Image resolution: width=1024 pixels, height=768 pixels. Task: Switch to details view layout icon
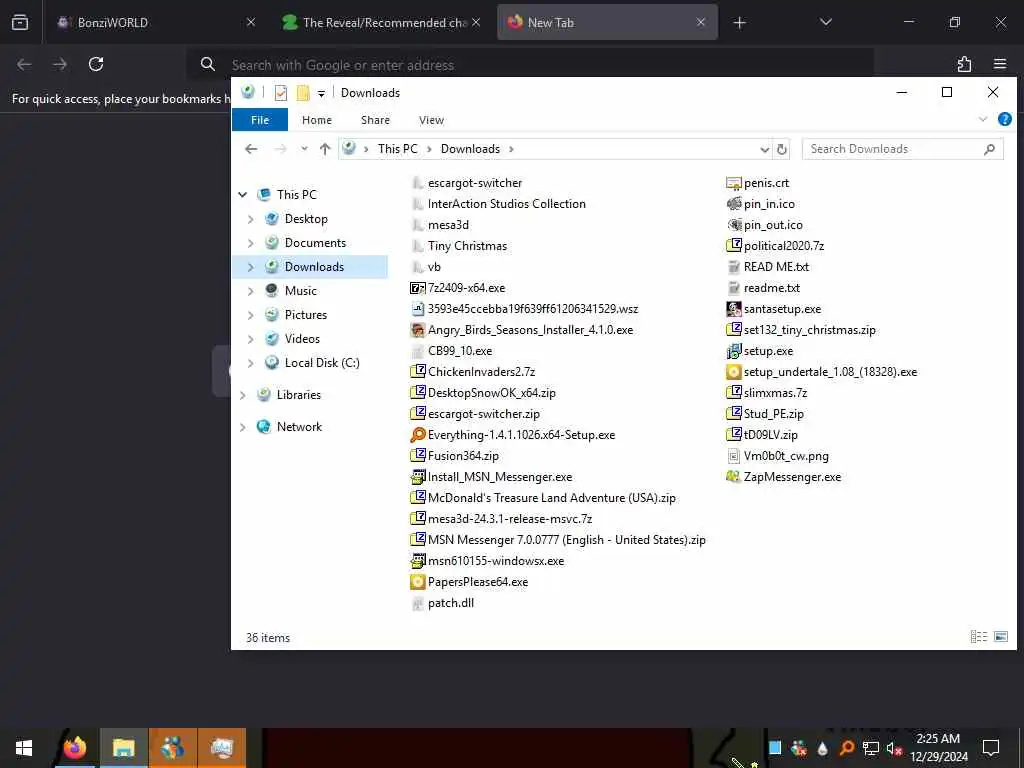point(979,636)
